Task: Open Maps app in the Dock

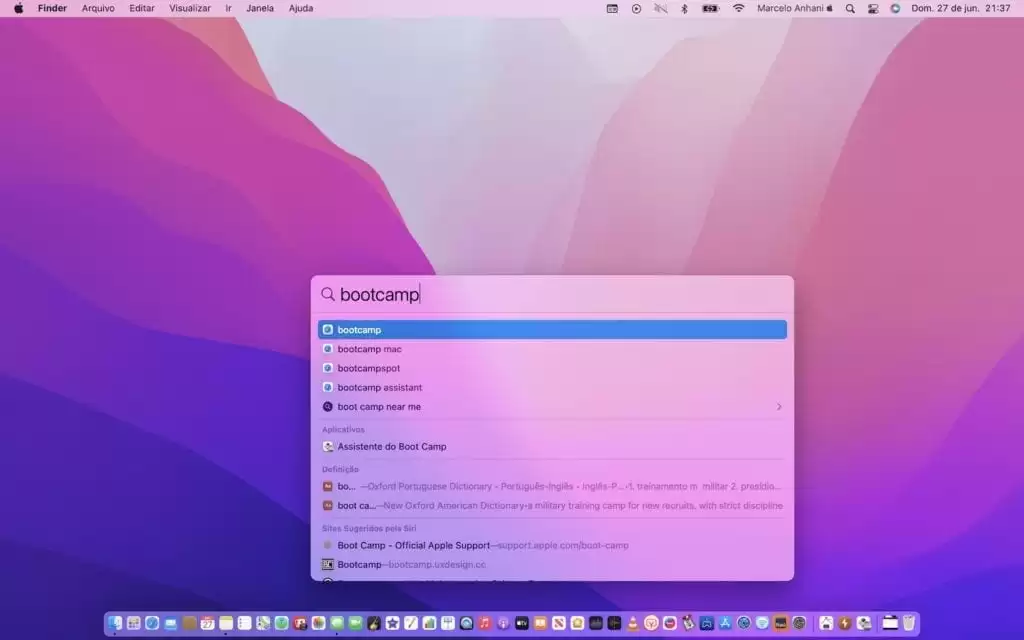Action: (x=263, y=623)
